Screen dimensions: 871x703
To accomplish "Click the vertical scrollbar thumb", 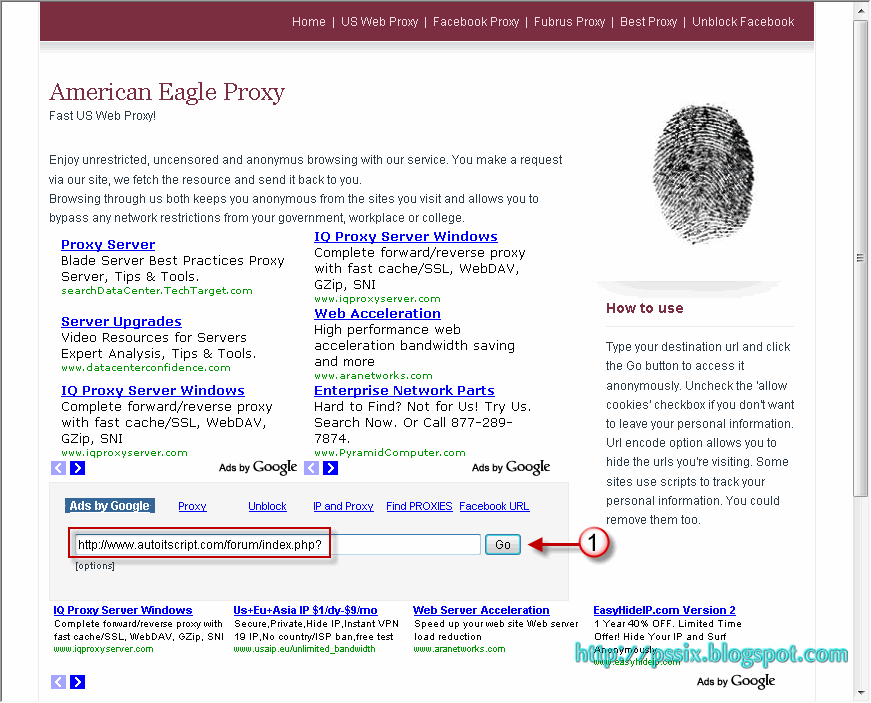I will coord(860,258).
